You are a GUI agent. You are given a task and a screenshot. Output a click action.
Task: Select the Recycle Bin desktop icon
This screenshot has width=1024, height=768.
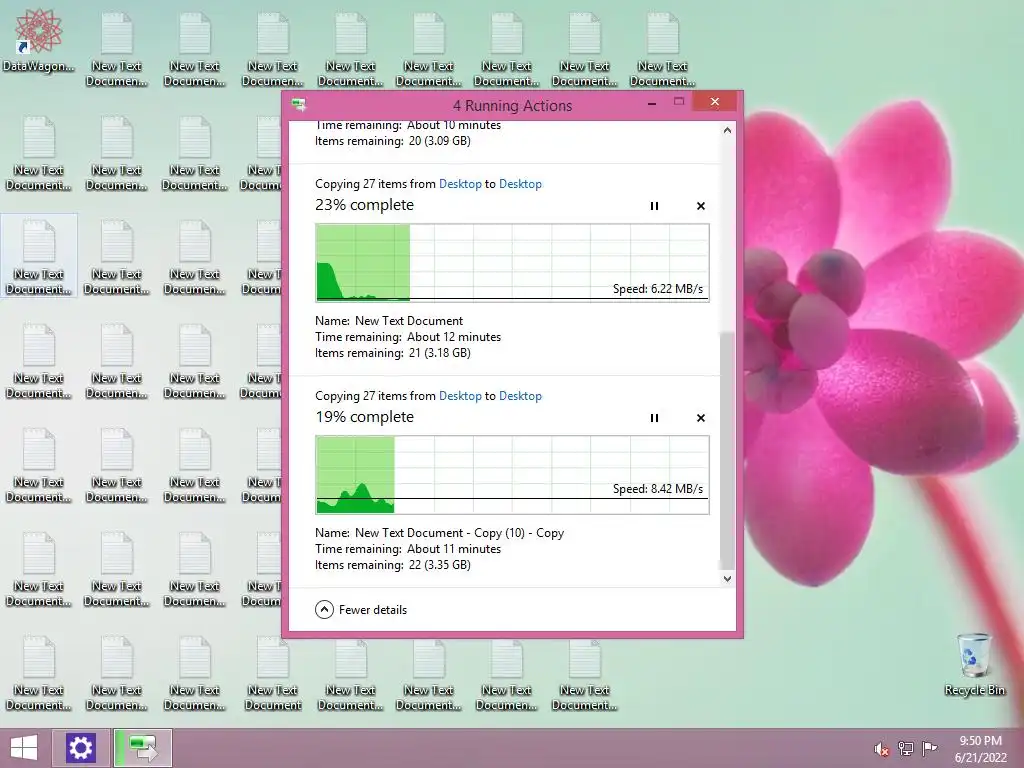[x=974, y=665]
